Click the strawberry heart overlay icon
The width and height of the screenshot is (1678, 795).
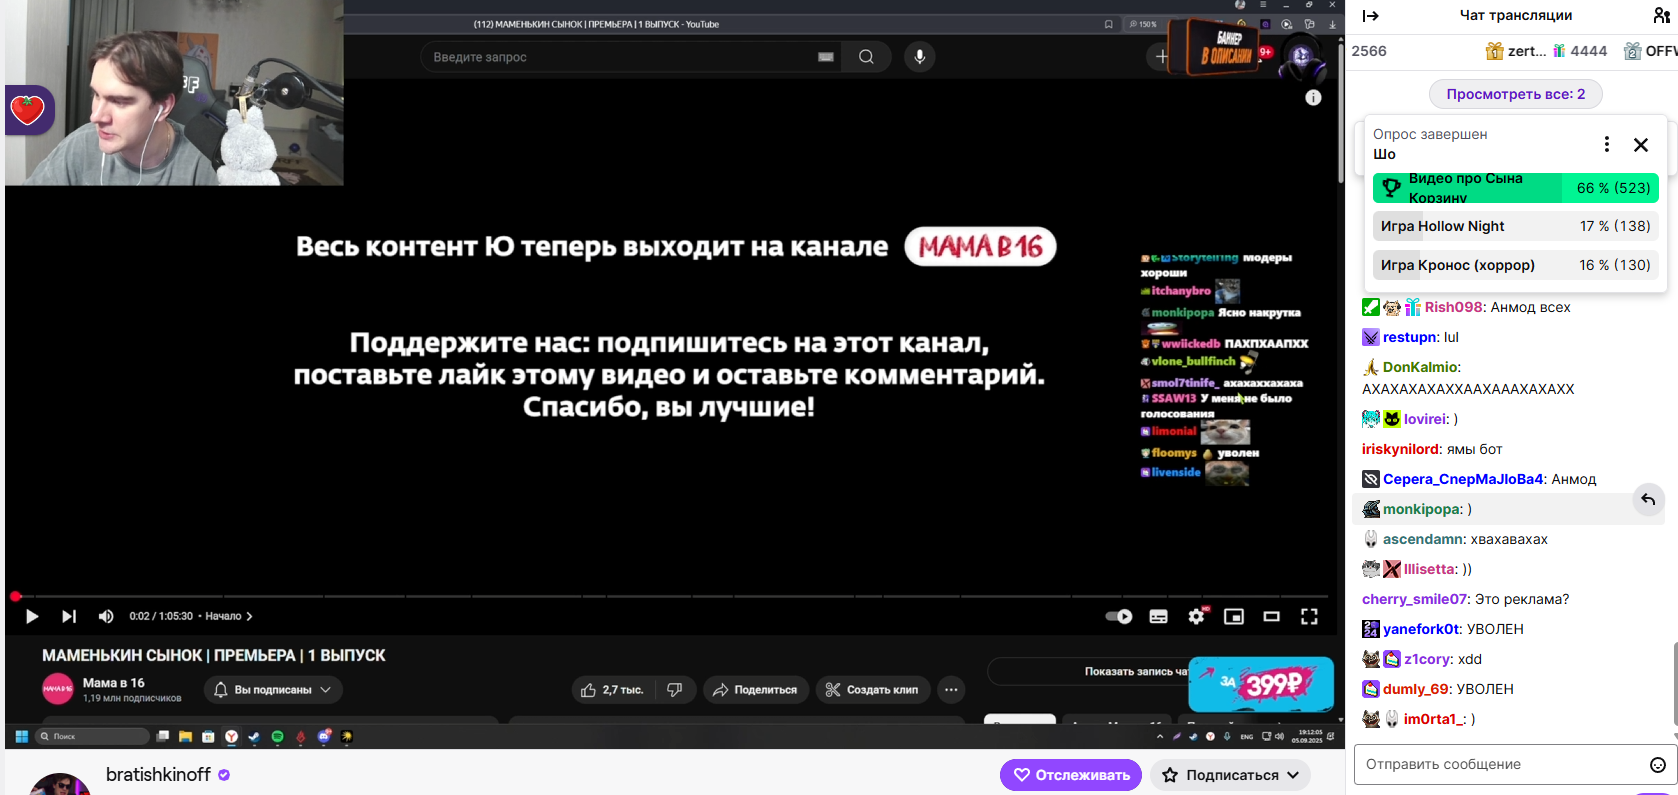point(28,110)
